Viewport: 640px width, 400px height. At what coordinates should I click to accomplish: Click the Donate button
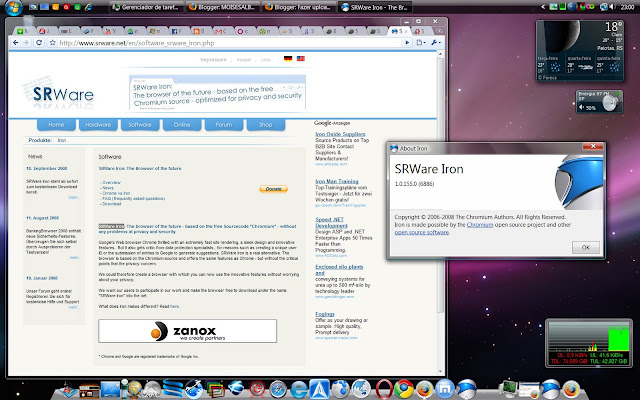tap(273, 189)
